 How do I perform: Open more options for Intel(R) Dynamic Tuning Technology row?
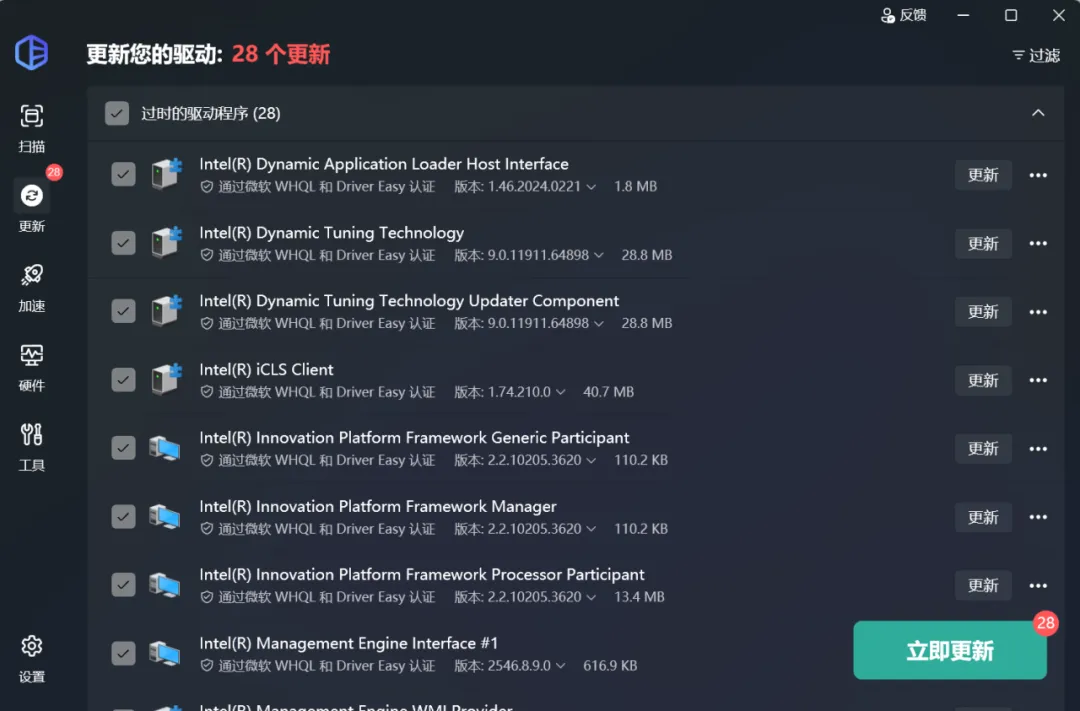click(1038, 243)
